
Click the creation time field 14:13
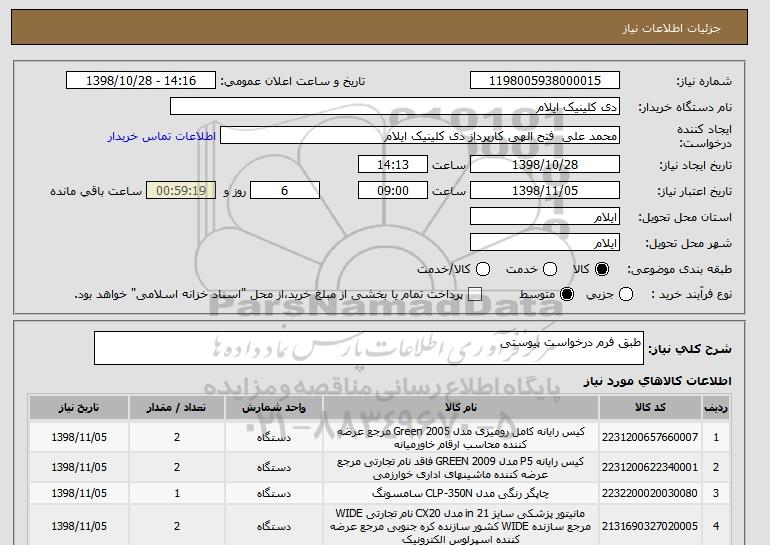(x=393, y=164)
